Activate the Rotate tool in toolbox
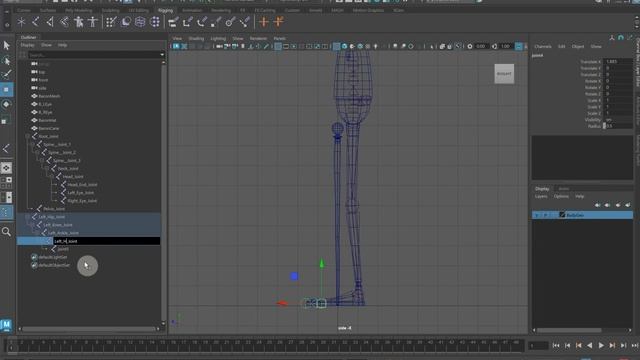 click(x=7, y=104)
